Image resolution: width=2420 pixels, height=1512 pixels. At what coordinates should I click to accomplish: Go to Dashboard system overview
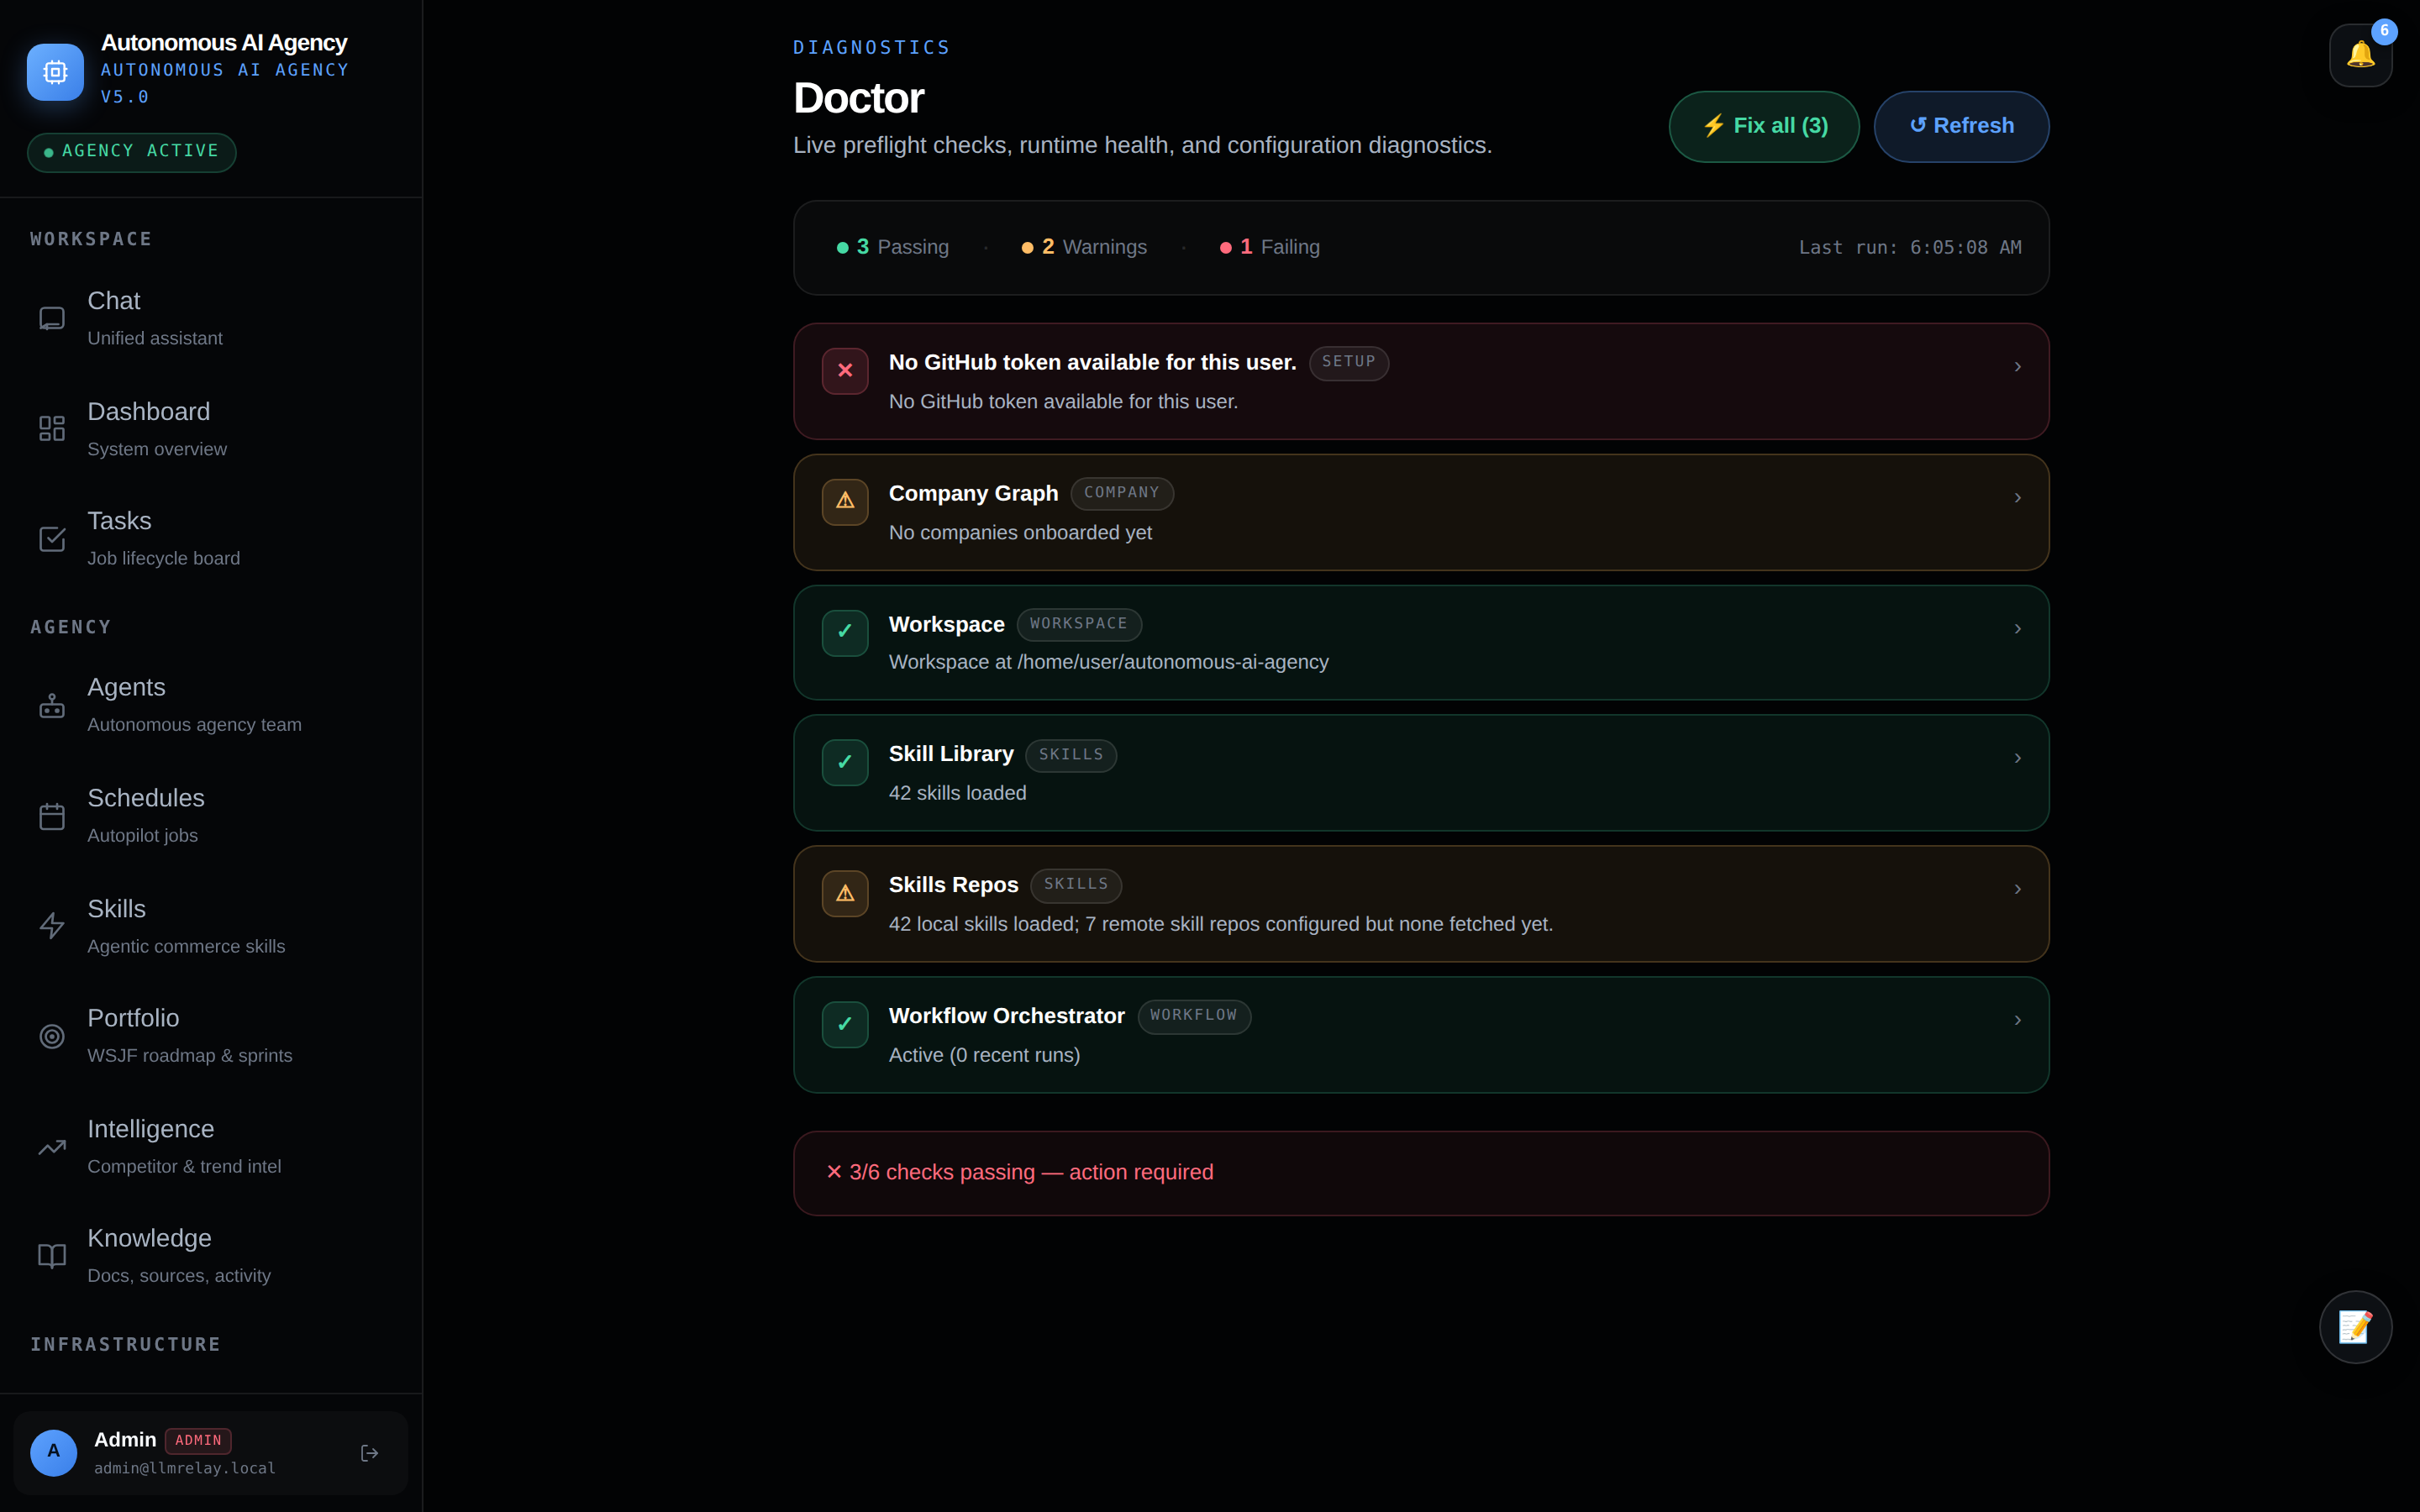point(210,429)
